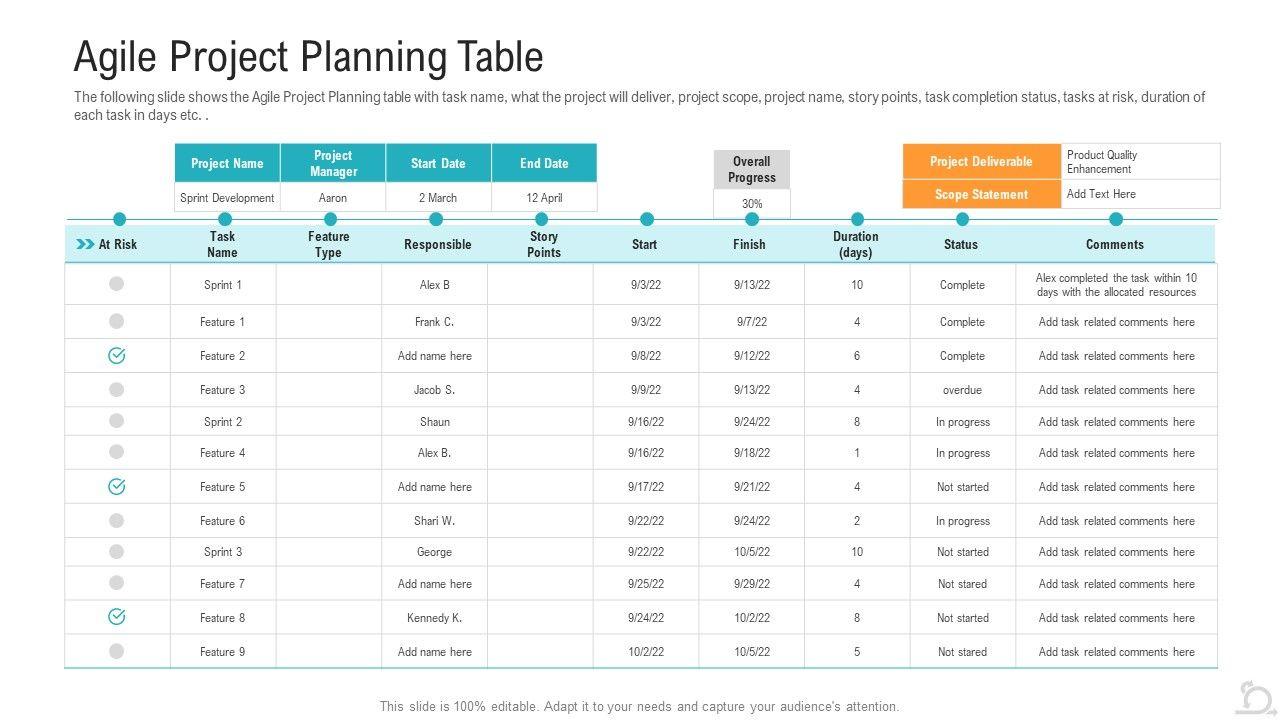Click the timeline dot above the Status column
Screen dimensions: 1280x720
[962, 219]
